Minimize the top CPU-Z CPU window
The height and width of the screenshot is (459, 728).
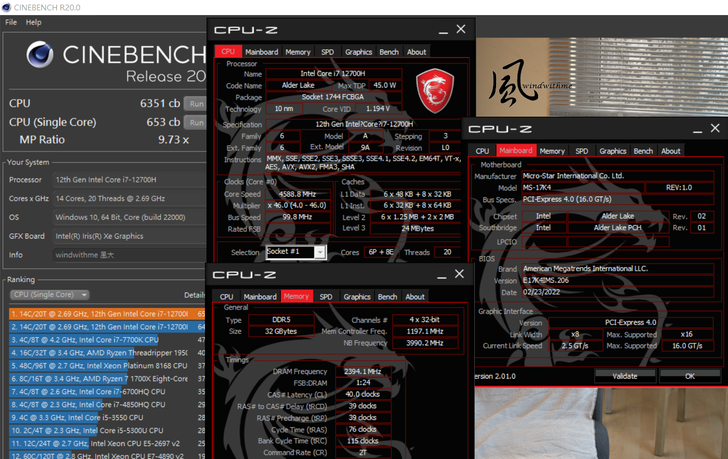[443, 30]
